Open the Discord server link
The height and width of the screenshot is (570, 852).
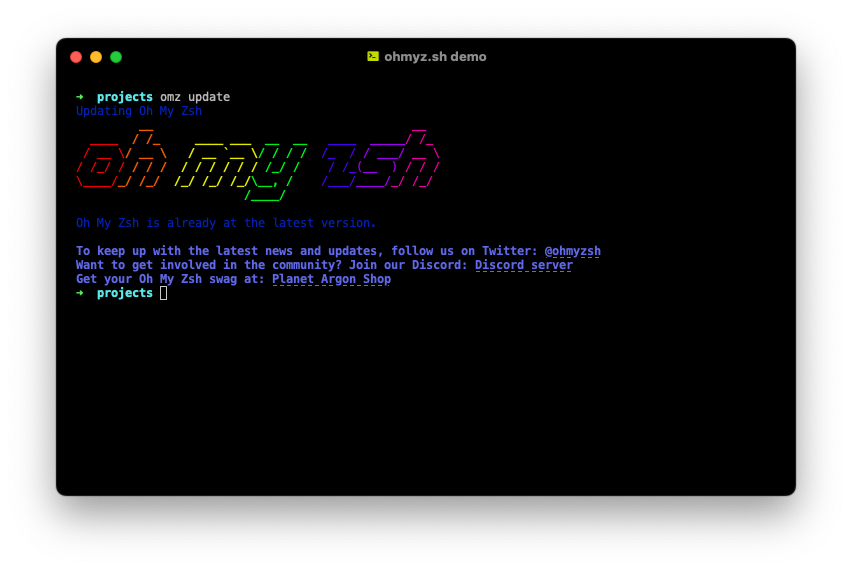point(523,265)
